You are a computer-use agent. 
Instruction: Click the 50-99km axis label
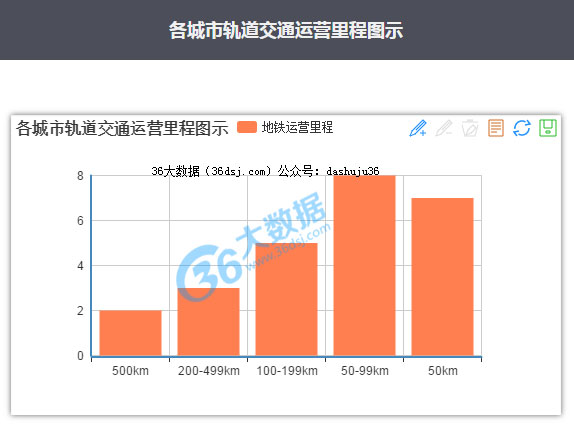click(x=365, y=371)
